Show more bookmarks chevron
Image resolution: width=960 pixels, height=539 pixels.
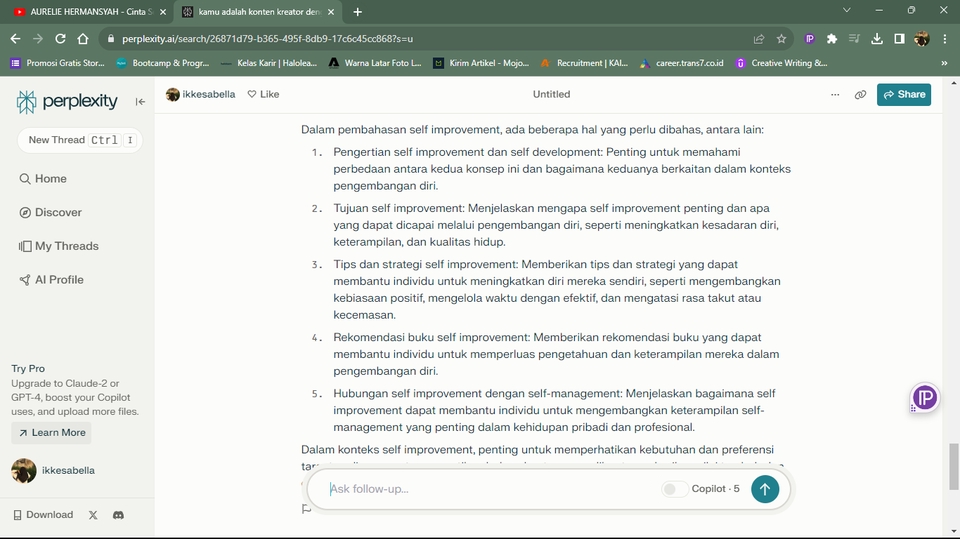click(x=944, y=63)
